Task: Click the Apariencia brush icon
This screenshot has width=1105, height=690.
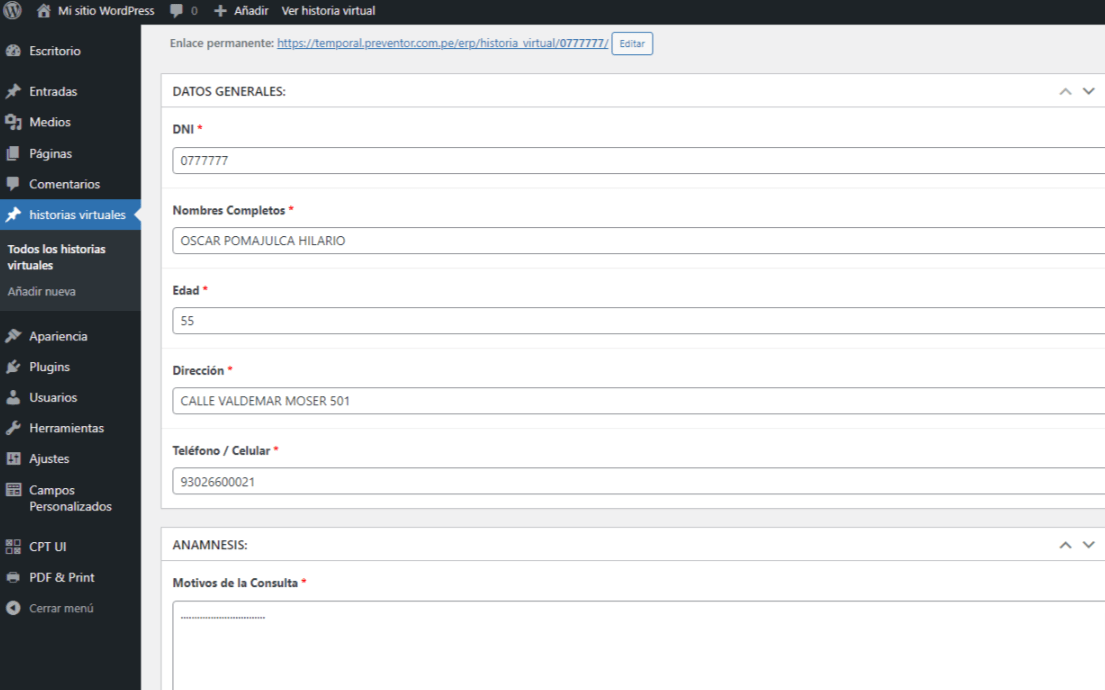Action: [13, 336]
